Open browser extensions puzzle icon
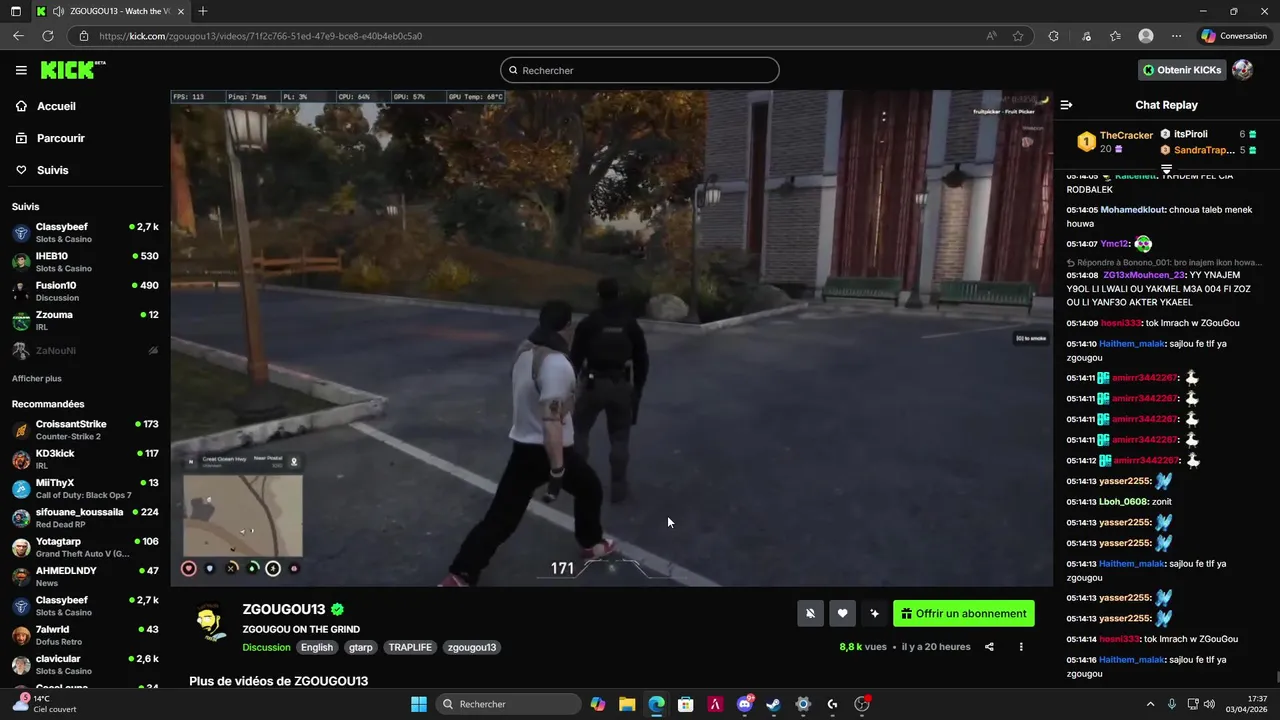The image size is (1280, 720). pyautogui.click(x=1053, y=36)
